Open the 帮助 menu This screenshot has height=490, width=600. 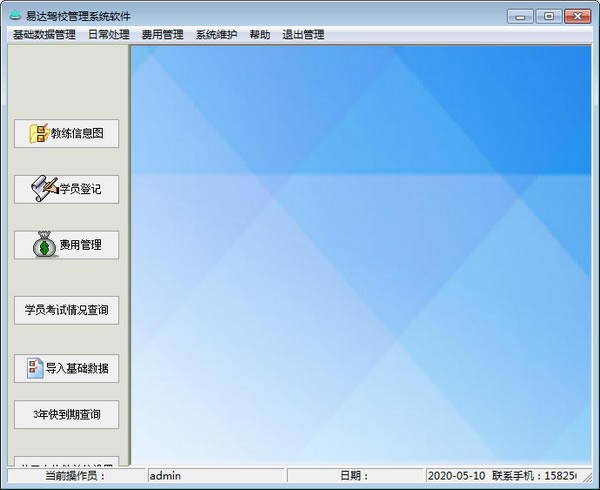(259, 35)
